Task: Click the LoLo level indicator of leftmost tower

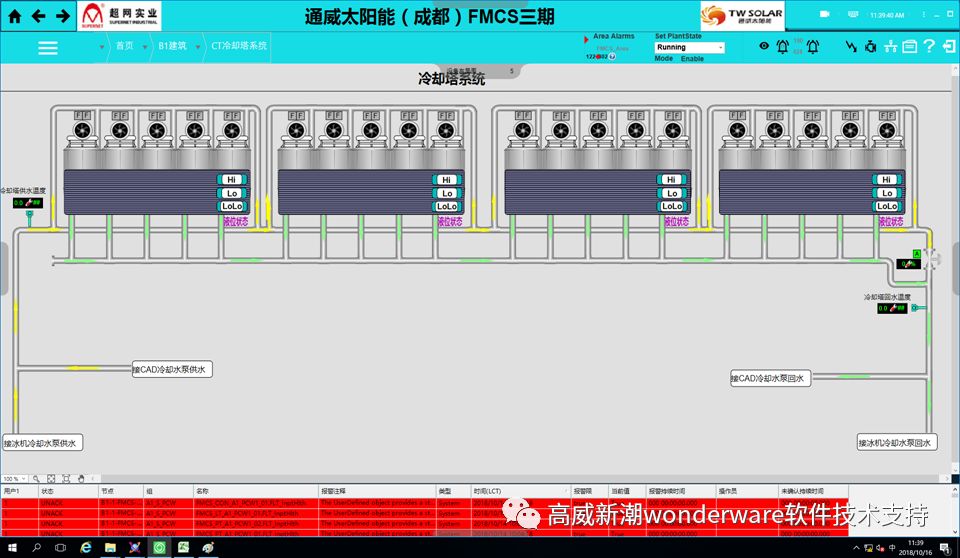Action: [231, 206]
